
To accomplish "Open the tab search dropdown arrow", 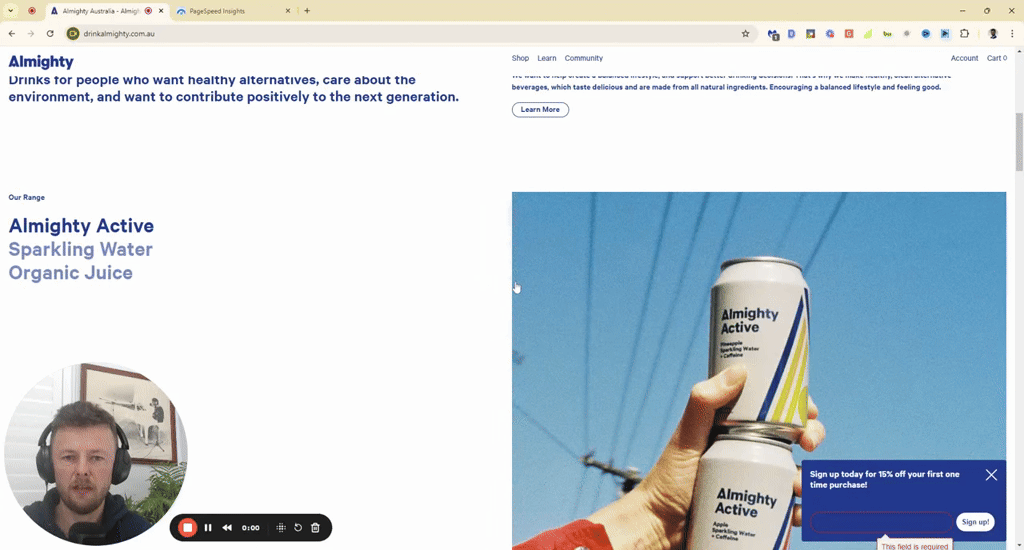I will (x=10, y=10).
